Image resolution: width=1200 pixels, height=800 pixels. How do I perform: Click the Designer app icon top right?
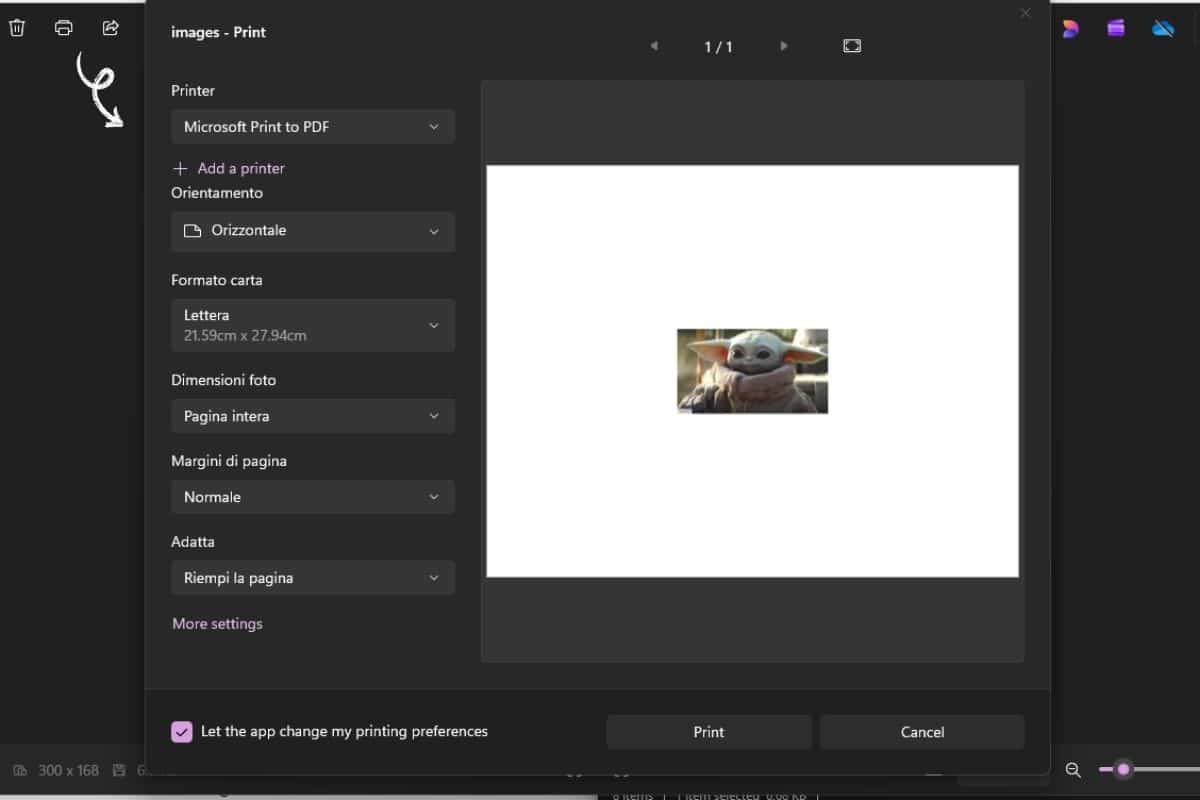(1070, 28)
